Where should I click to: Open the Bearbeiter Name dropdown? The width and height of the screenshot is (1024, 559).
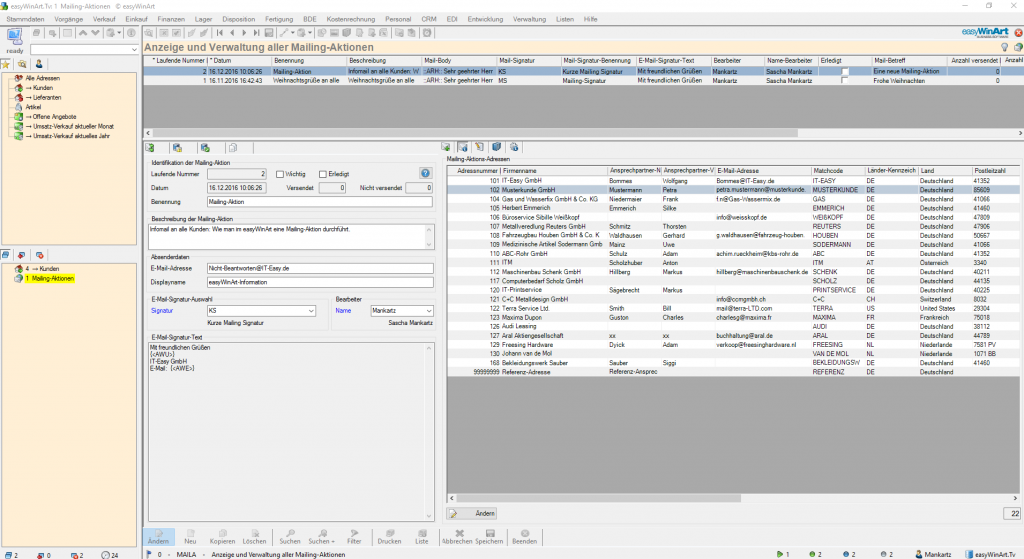428,311
